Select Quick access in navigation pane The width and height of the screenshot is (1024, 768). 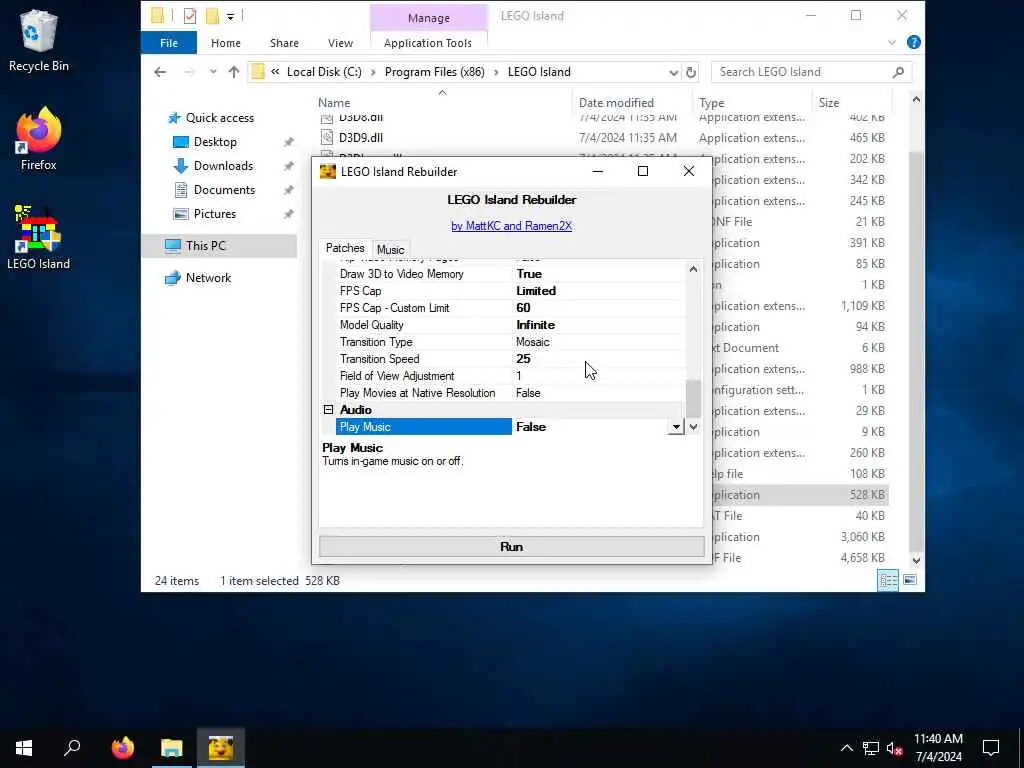click(x=219, y=118)
